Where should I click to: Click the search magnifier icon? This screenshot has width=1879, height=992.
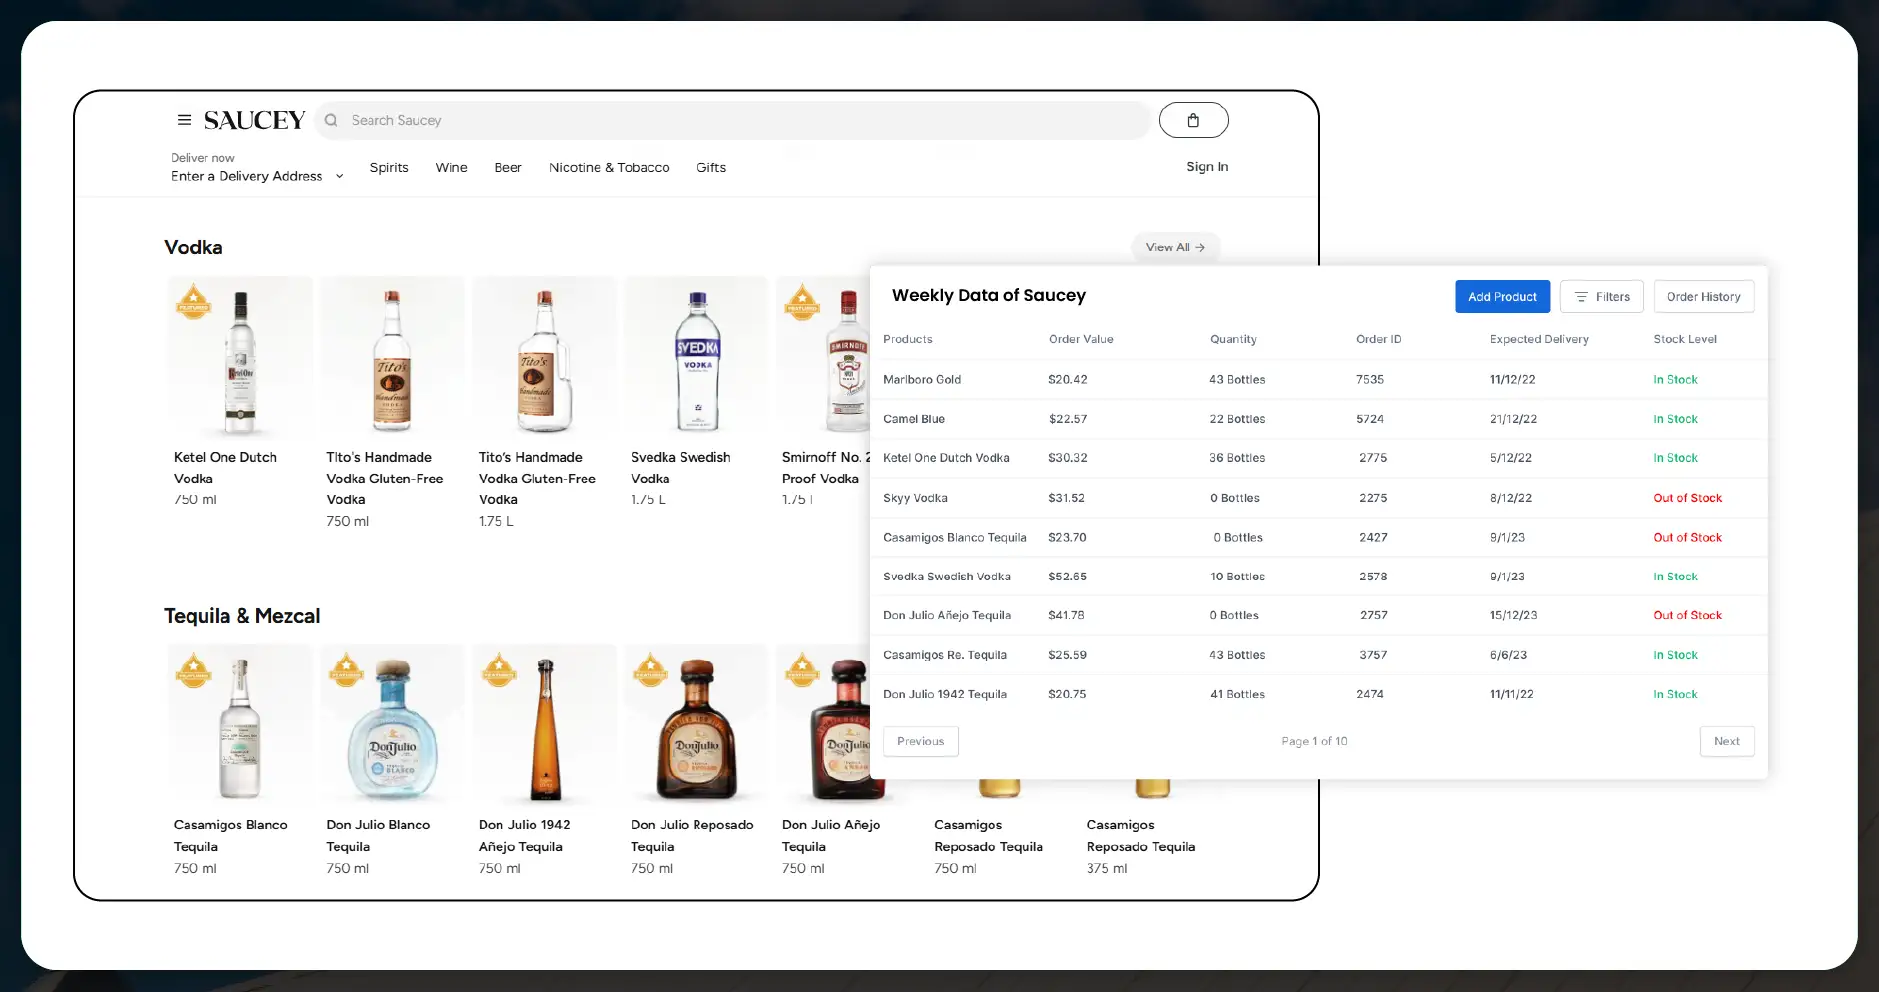point(331,120)
